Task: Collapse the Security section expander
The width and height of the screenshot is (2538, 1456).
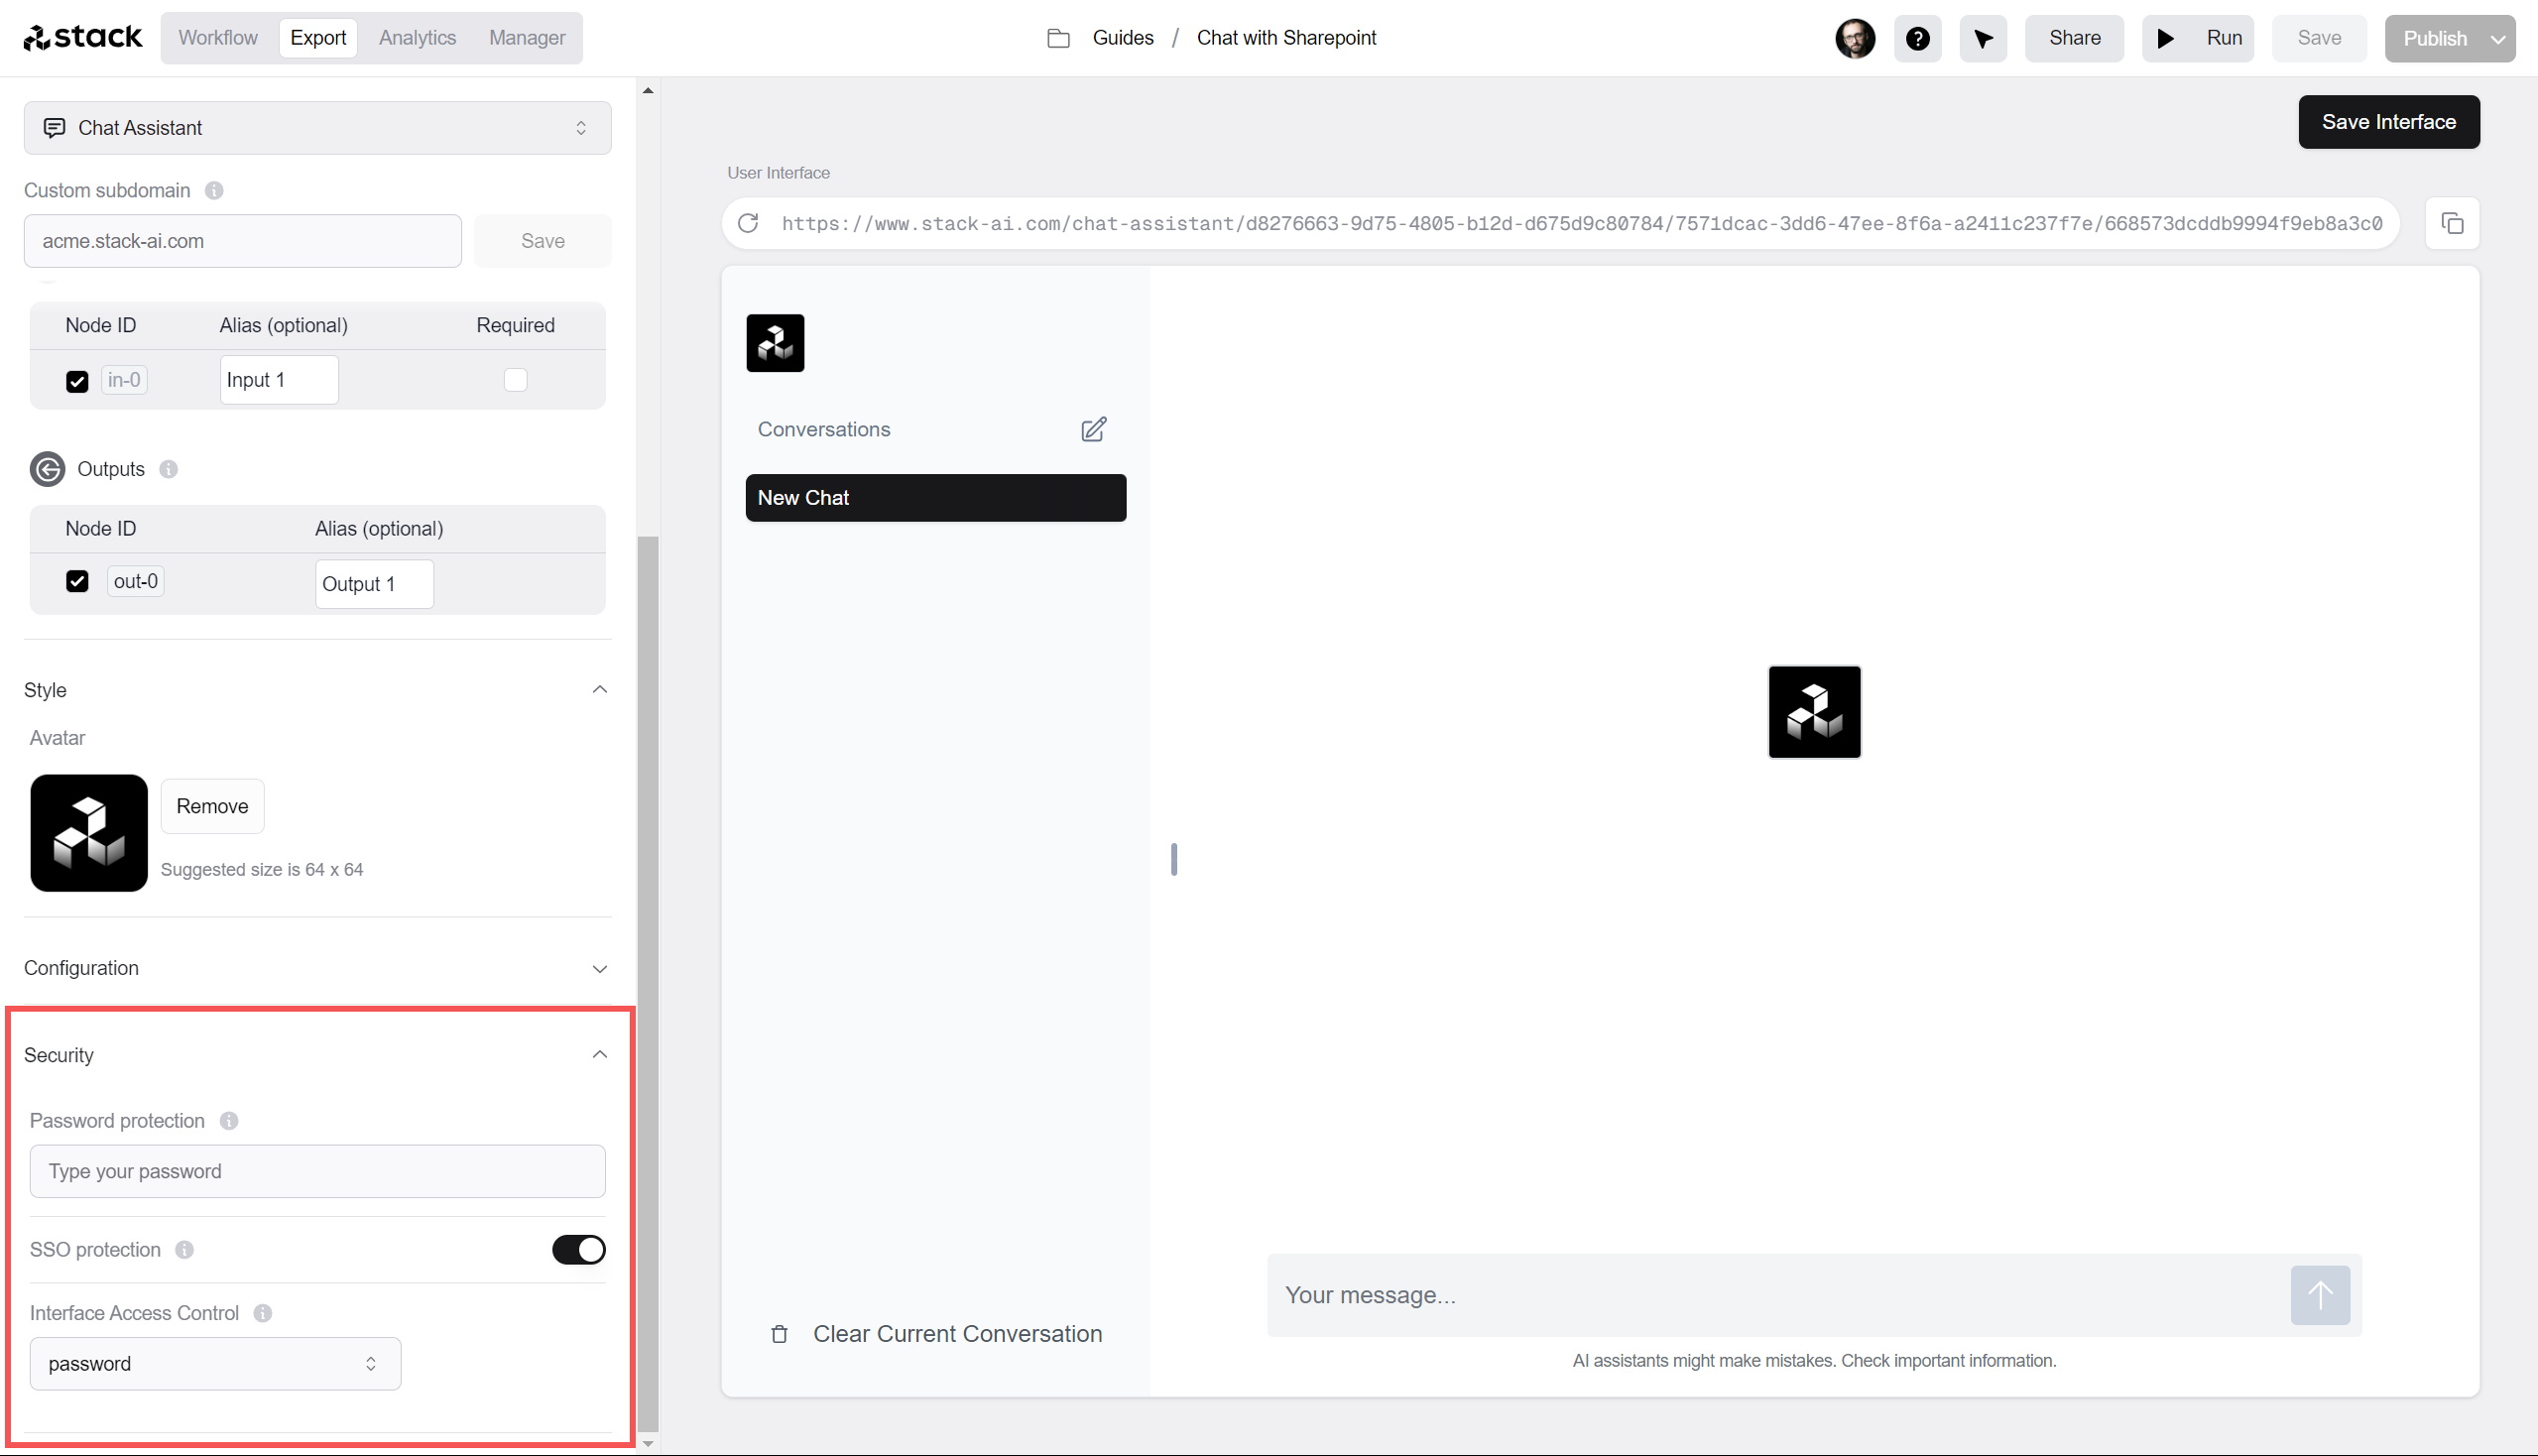Action: pyautogui.click(x=601, y=1055)
